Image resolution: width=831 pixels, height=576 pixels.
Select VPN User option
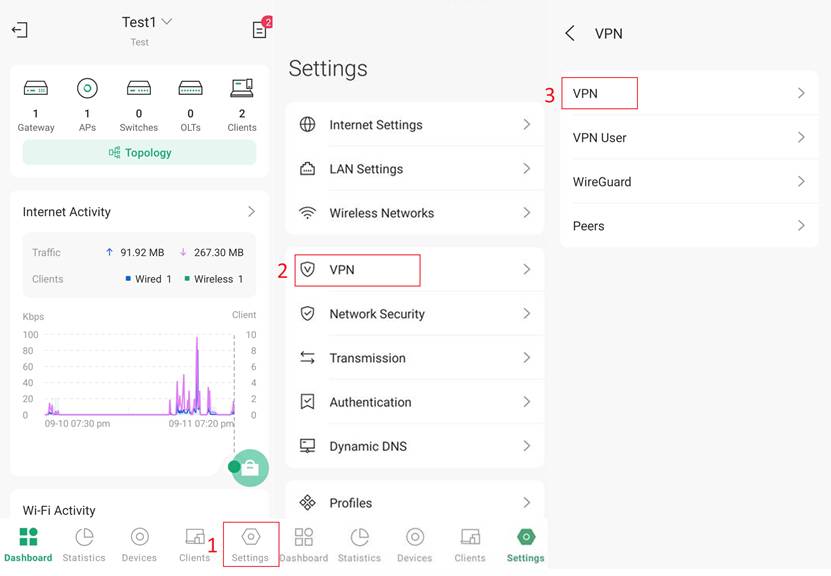click(x=600, y=138)
